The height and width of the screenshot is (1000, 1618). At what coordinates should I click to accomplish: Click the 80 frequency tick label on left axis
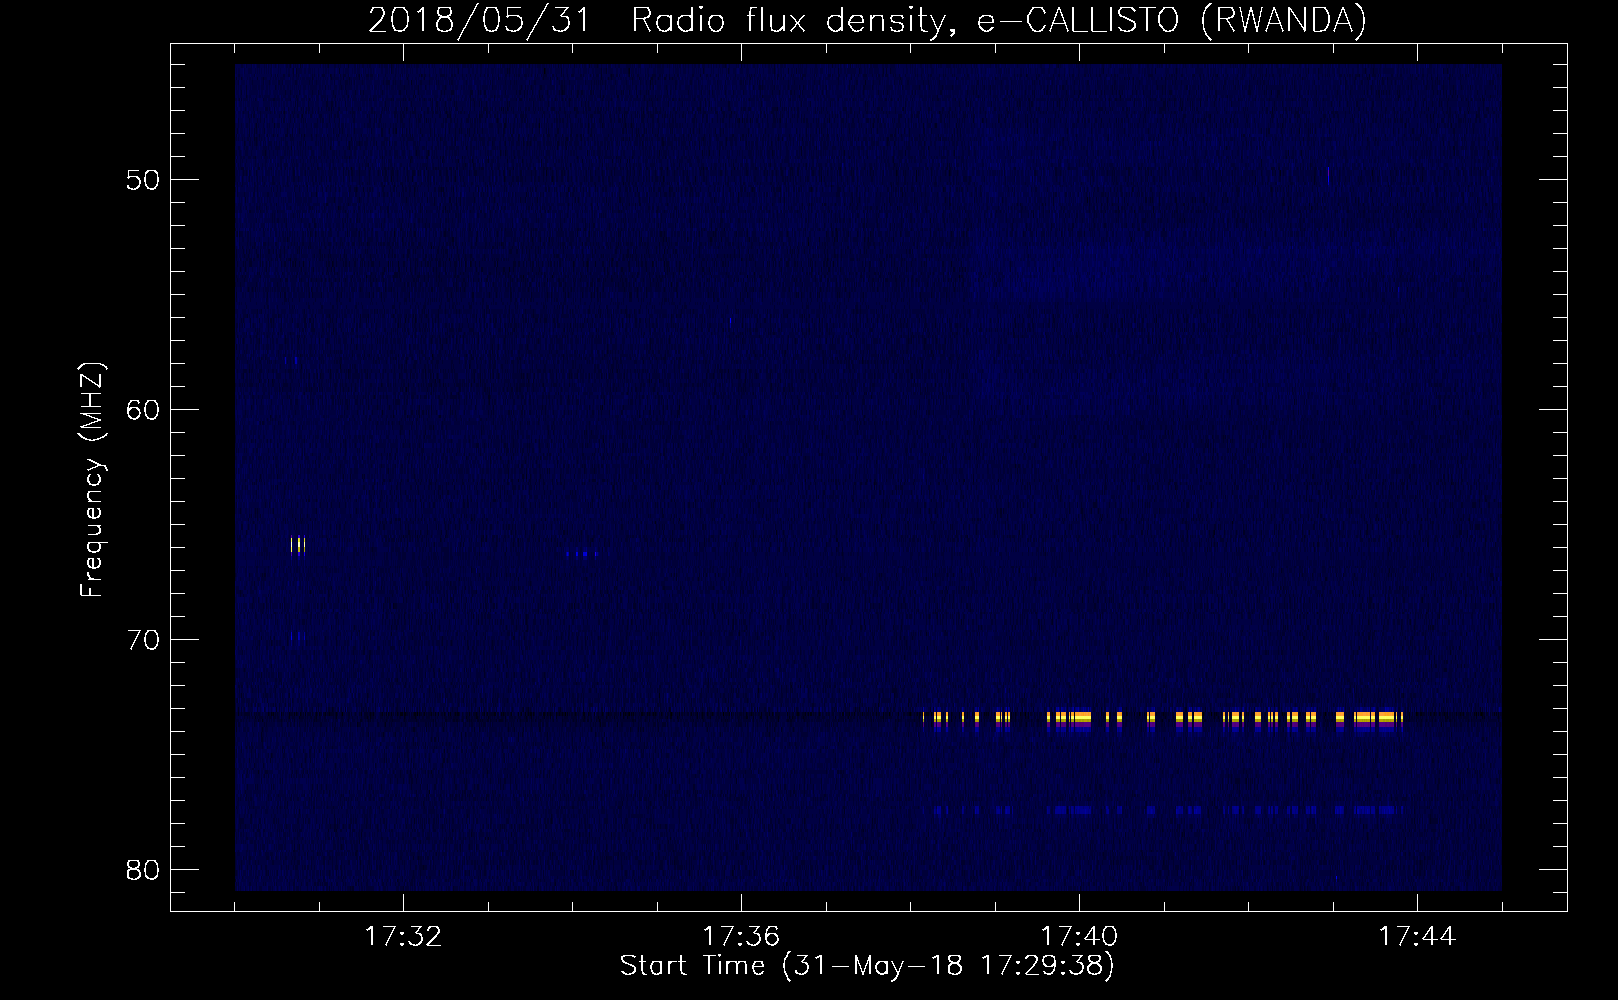click(x=143, y=869)
